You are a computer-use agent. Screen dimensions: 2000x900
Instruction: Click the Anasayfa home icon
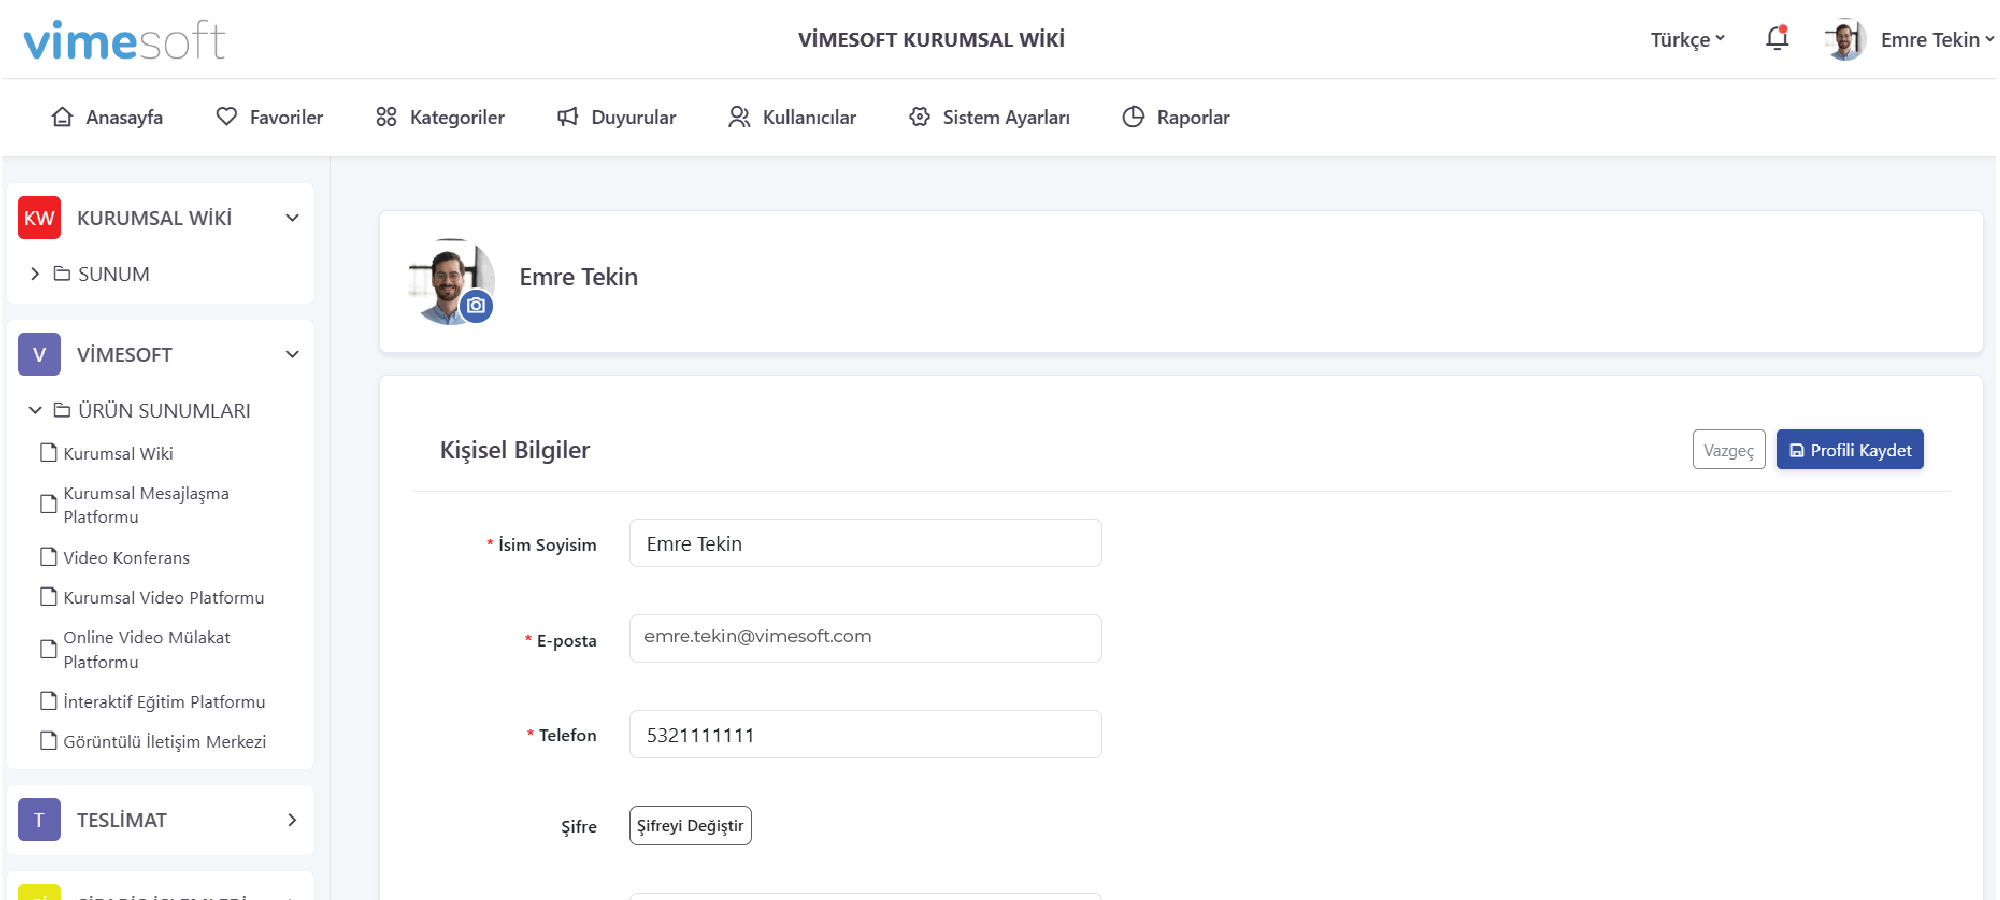(62, 117)
